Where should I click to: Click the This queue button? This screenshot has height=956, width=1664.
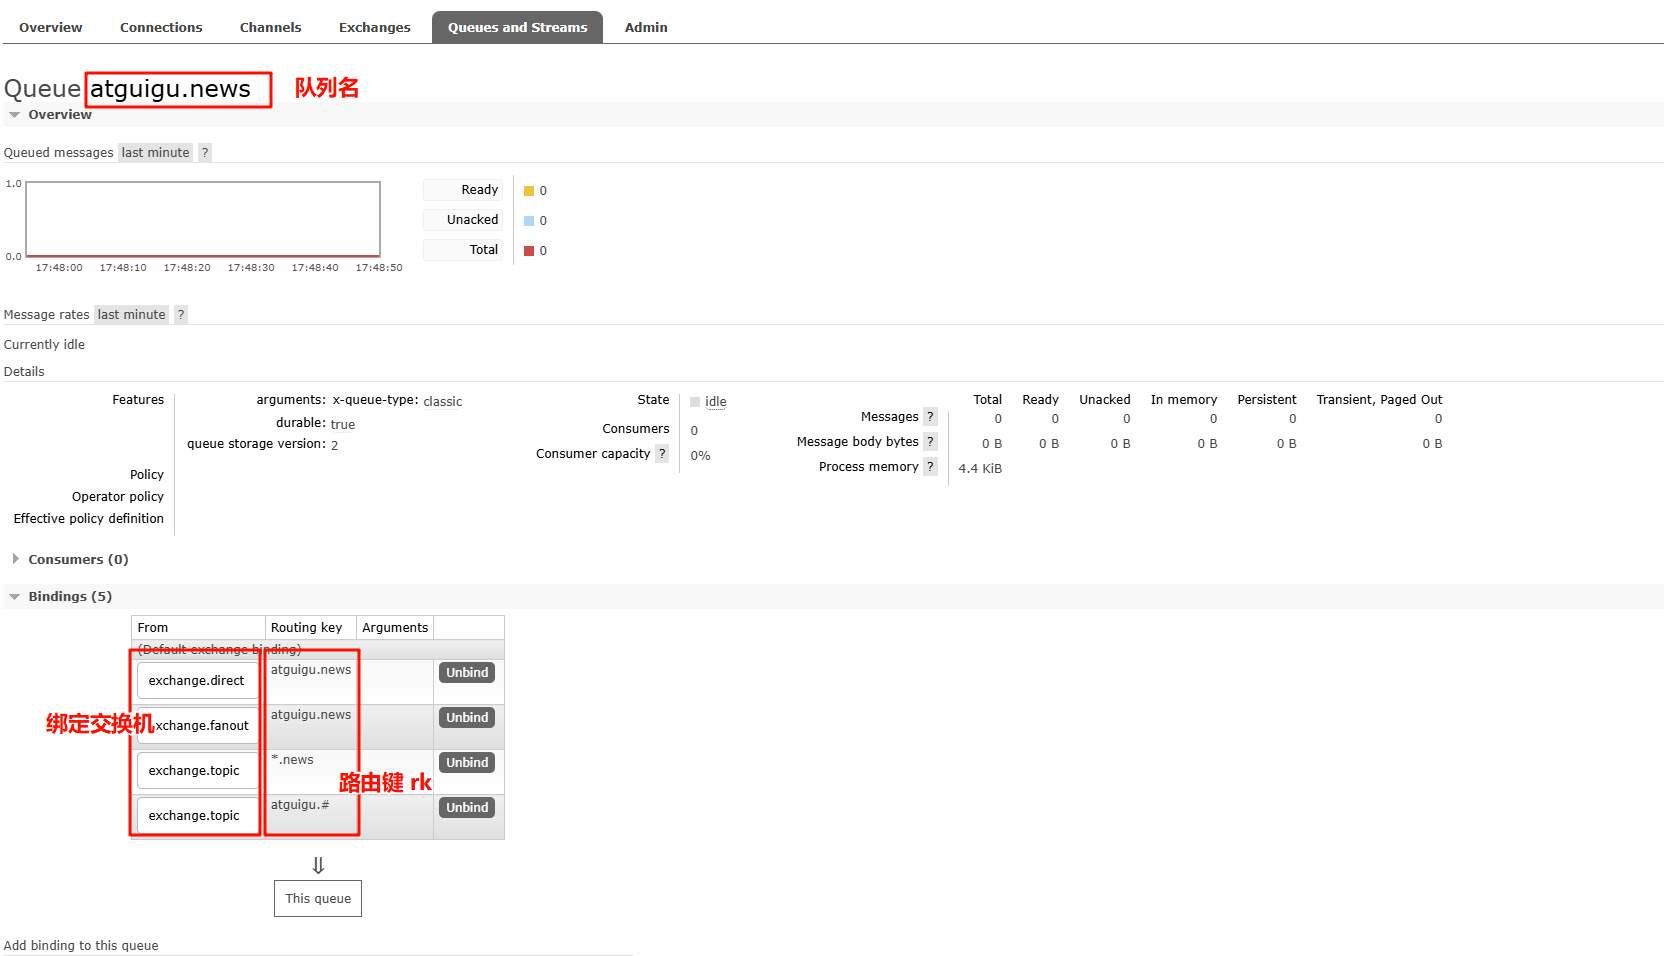click(x=317, y=898)
